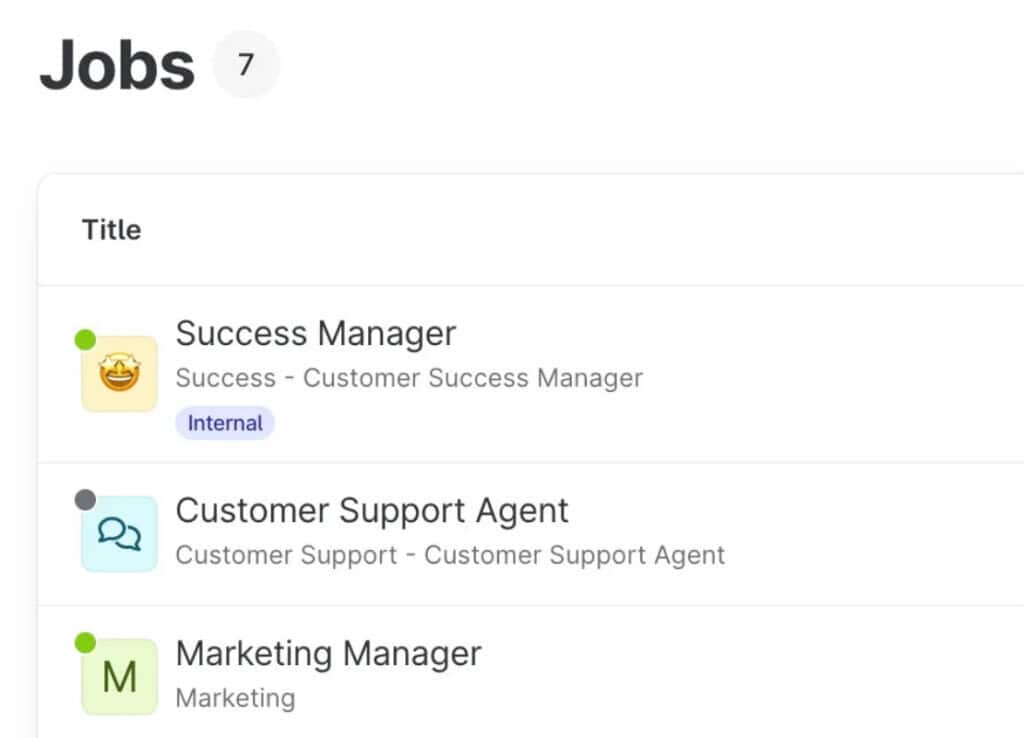Click empty header area right of Title label

(x=600, y=230)
